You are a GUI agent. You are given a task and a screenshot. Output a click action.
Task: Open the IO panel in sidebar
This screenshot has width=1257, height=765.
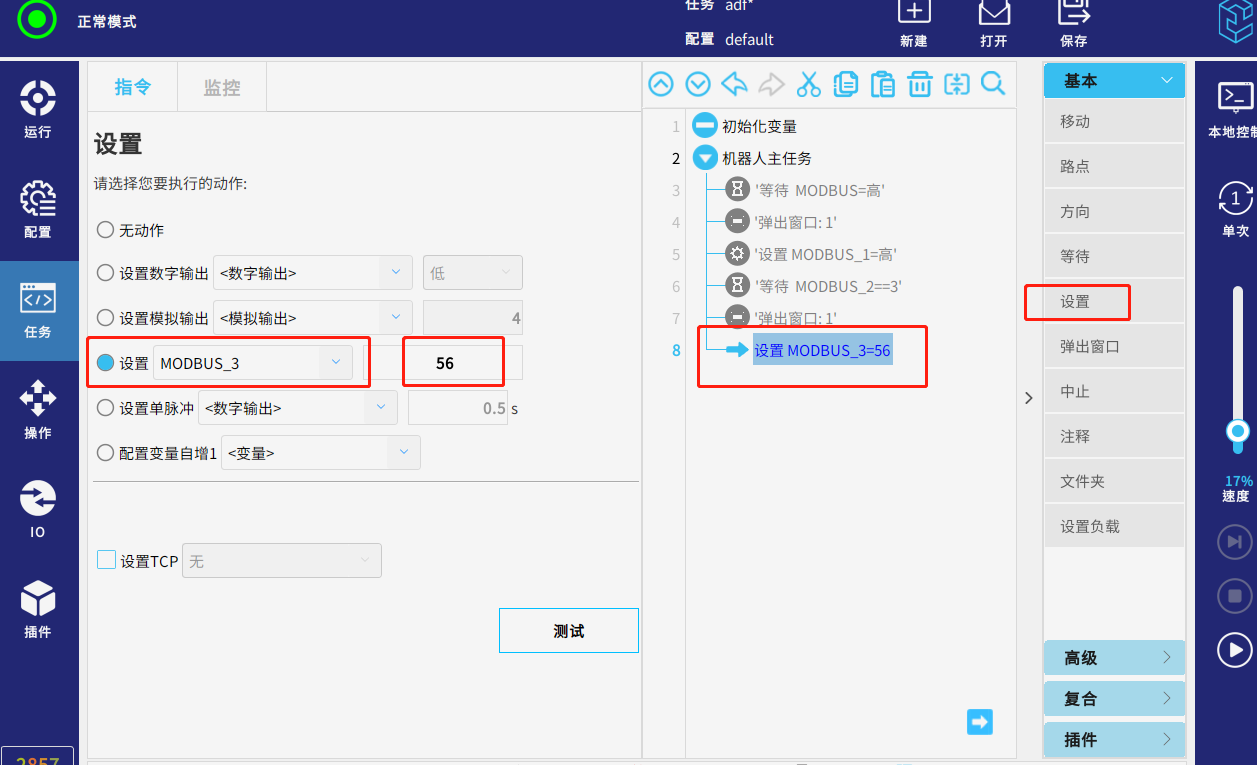38,509
